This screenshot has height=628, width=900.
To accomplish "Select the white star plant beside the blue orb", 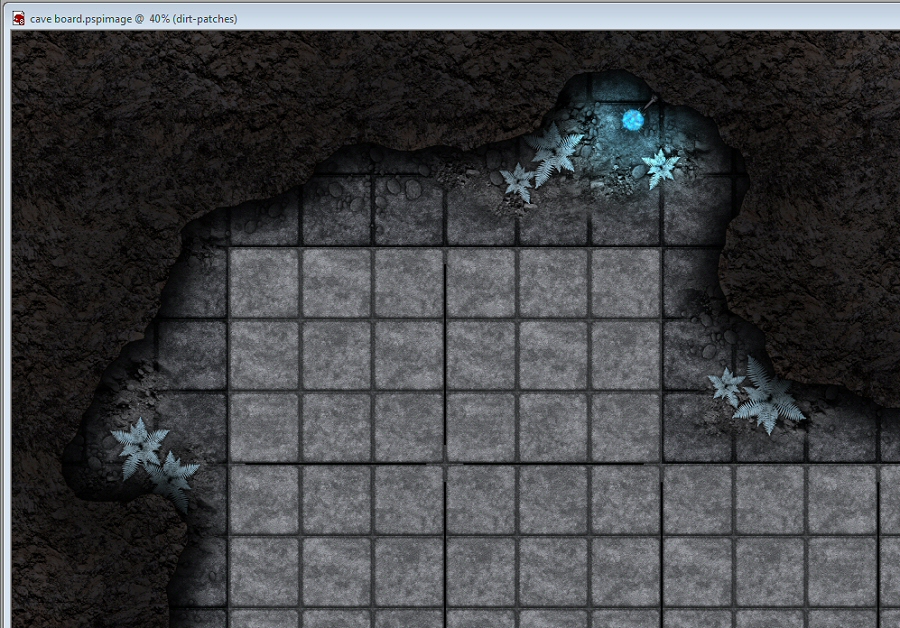I will click(660, 166).
